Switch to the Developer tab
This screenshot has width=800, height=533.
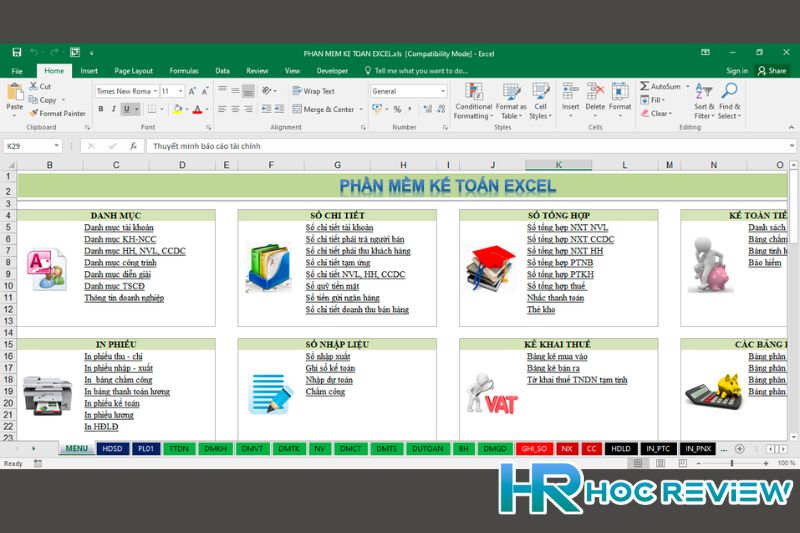[332, 71]
